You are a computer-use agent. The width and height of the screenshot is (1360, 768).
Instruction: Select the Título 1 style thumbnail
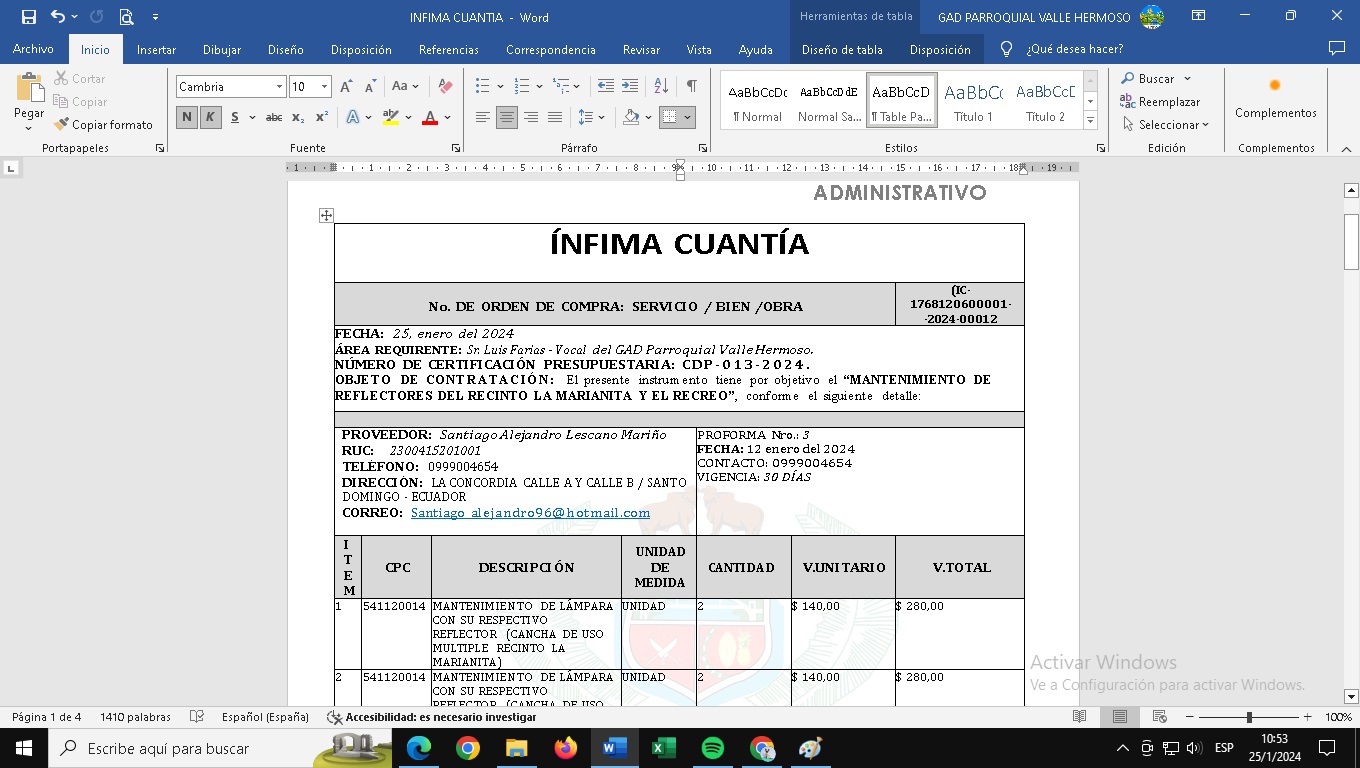(973, 101)
